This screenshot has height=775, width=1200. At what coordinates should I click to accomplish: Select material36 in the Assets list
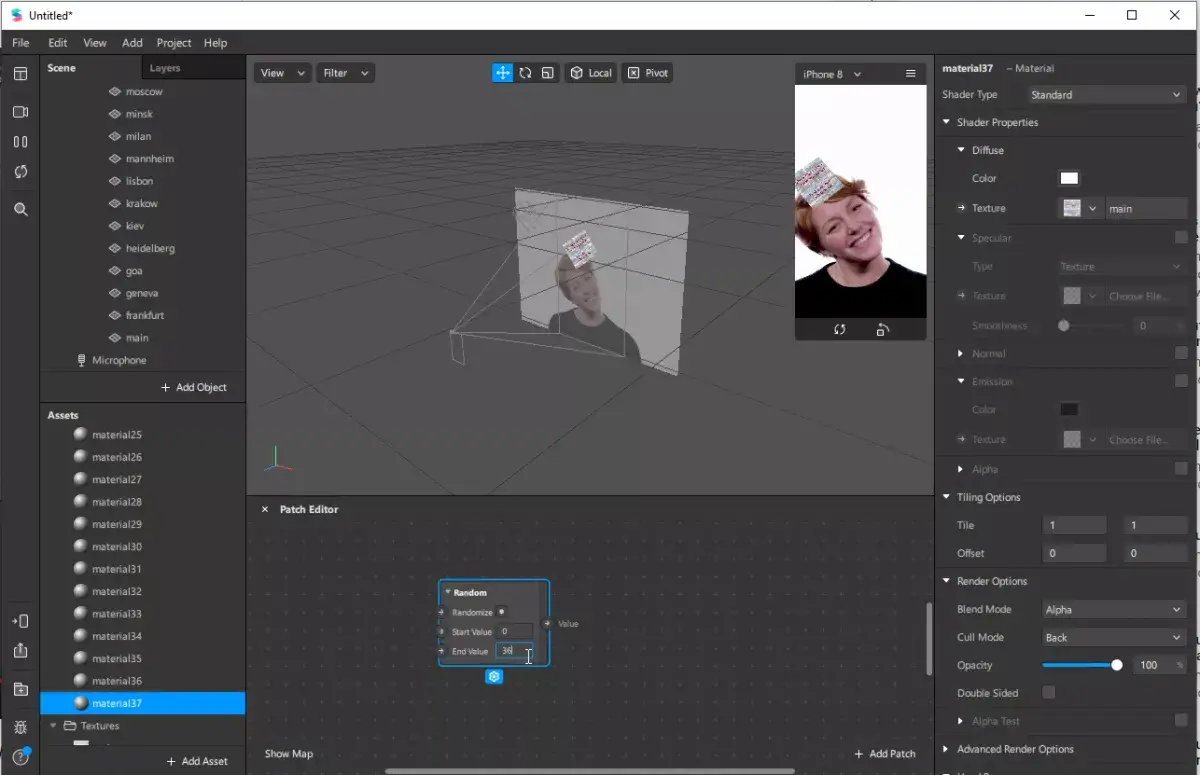(120, 680)
